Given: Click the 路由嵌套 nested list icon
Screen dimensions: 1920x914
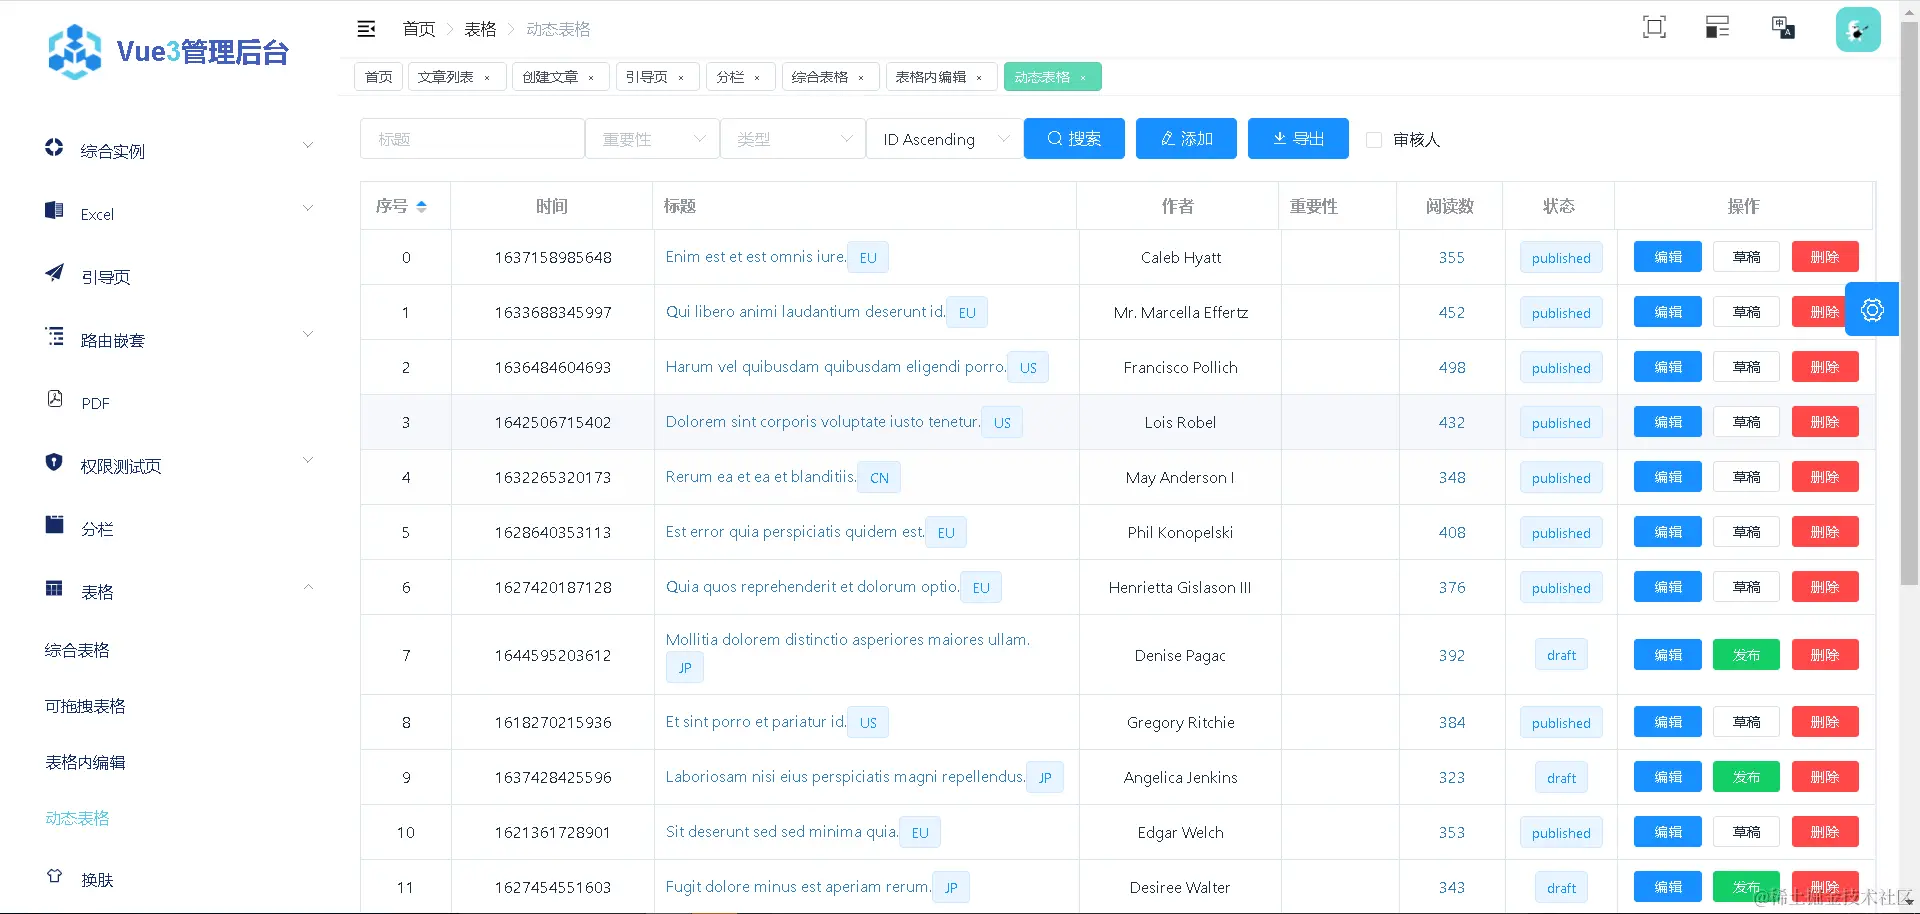Looking at the screenshot, I should (54, 336).
